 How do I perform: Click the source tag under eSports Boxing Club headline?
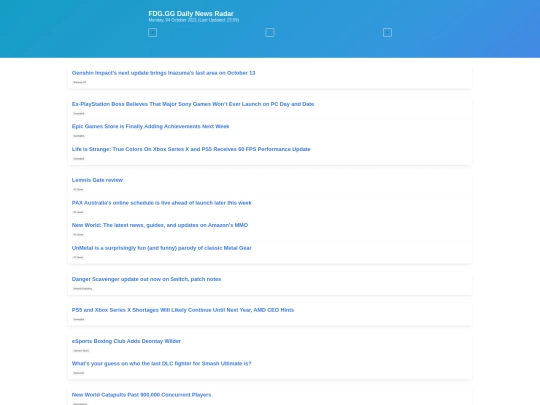coord(81,351)
